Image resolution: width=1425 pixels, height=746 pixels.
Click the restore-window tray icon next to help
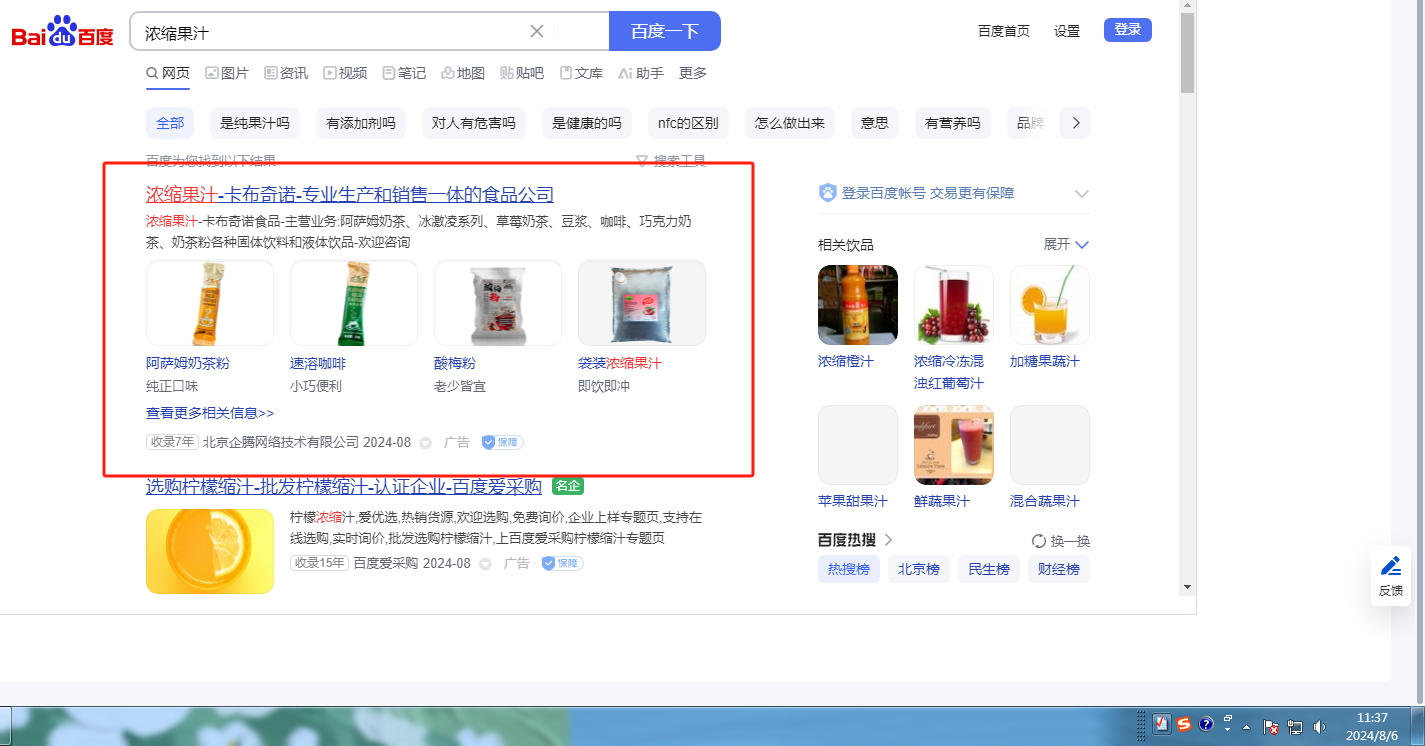1228,719
